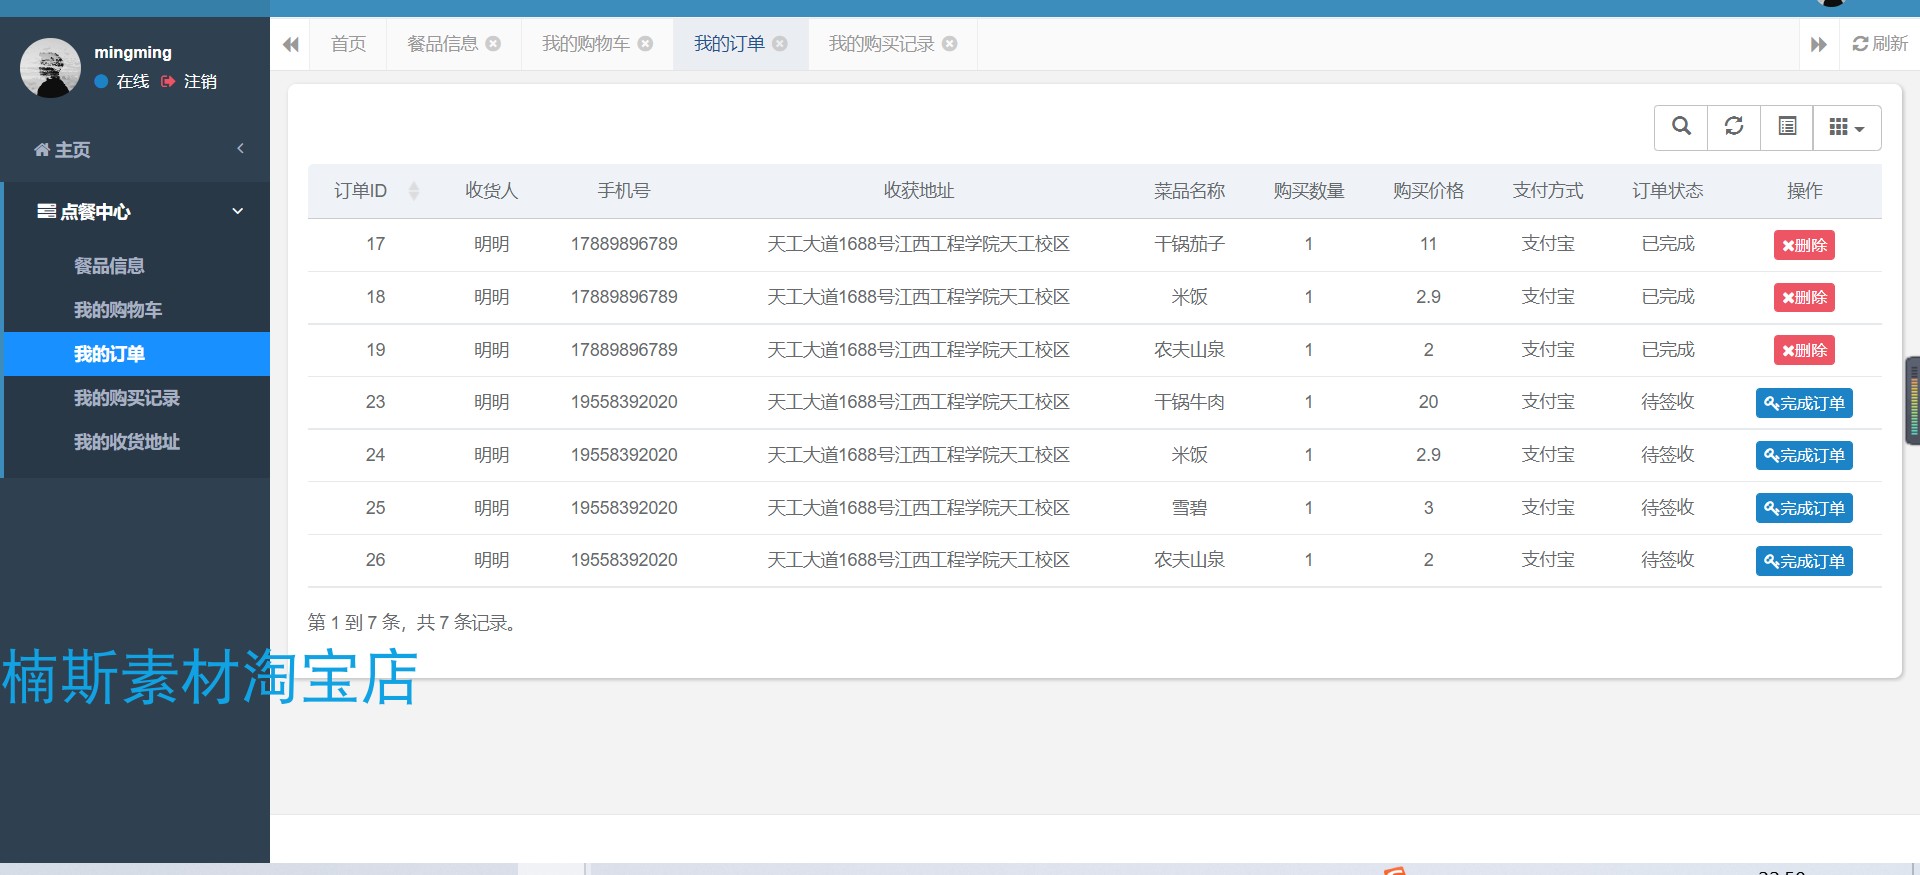Switch to the 餐品信息 tab
The height and width of the screenshot is (875, 1920).
pos(443,44)
